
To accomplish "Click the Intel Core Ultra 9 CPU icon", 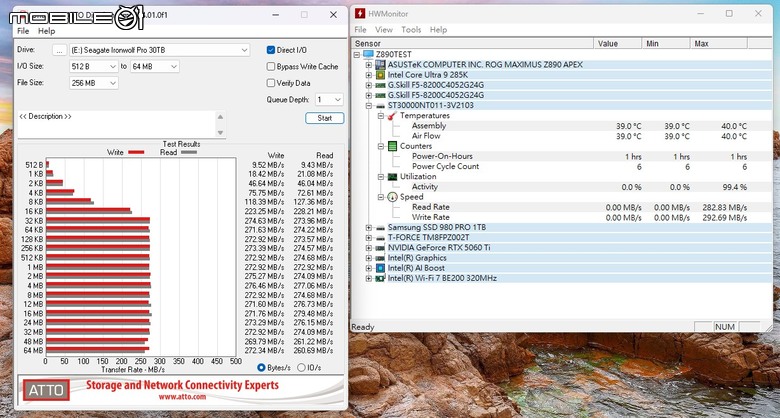I will point(380,75).
